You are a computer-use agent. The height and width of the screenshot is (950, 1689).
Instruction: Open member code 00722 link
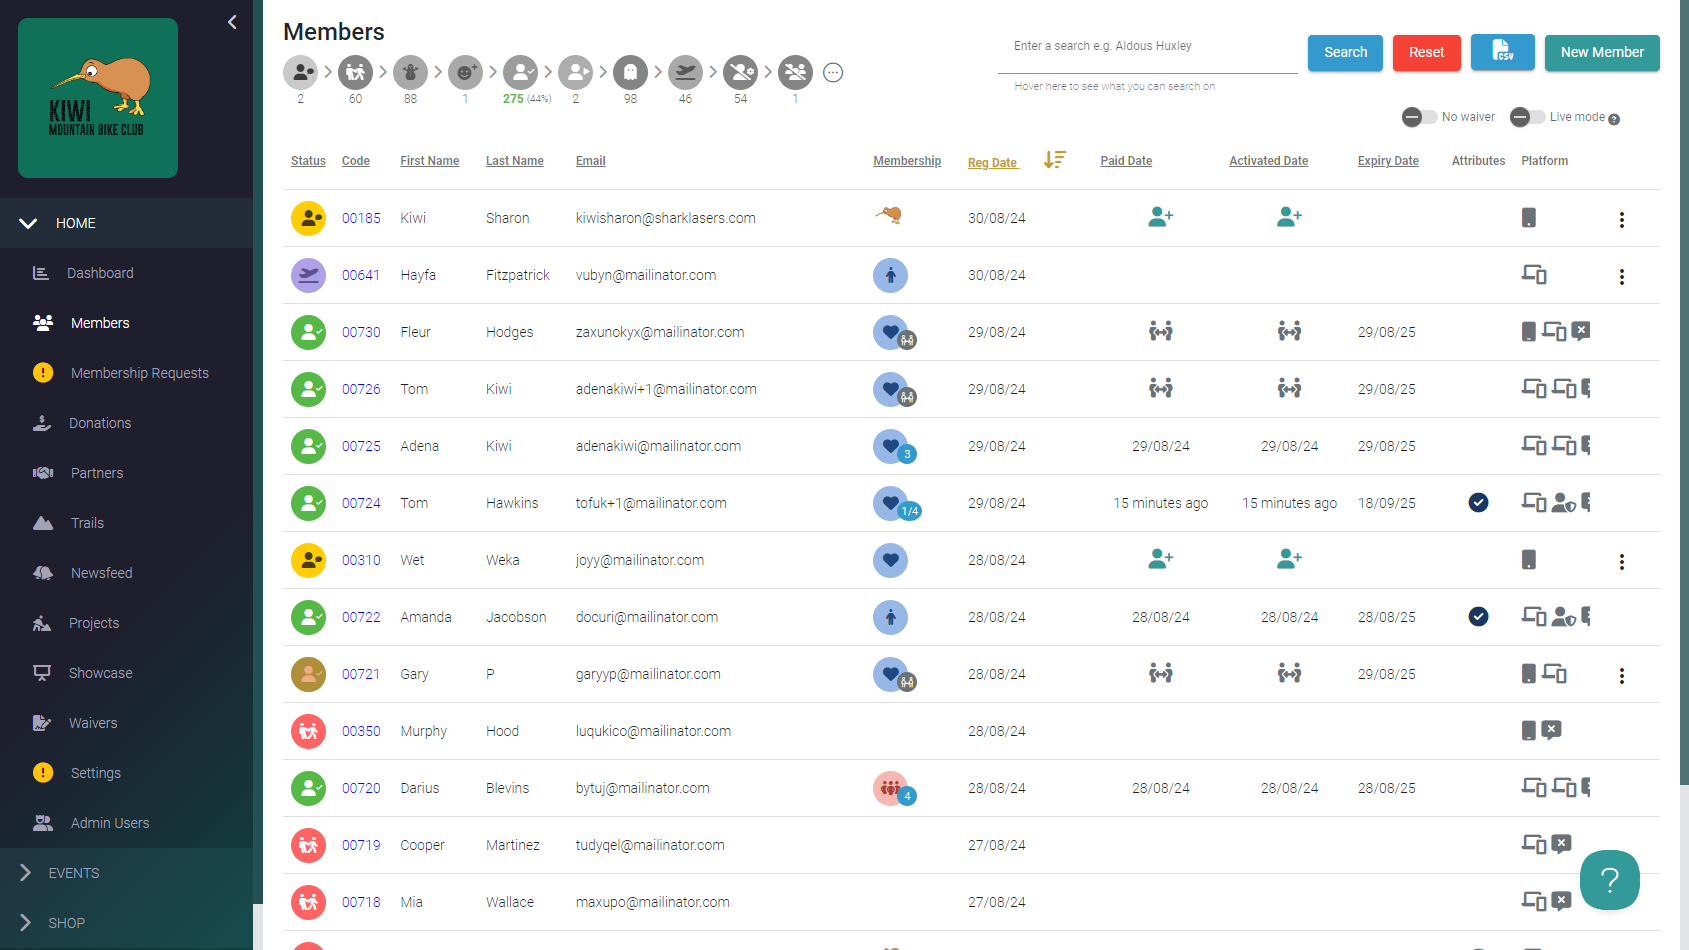coord(361,617)
